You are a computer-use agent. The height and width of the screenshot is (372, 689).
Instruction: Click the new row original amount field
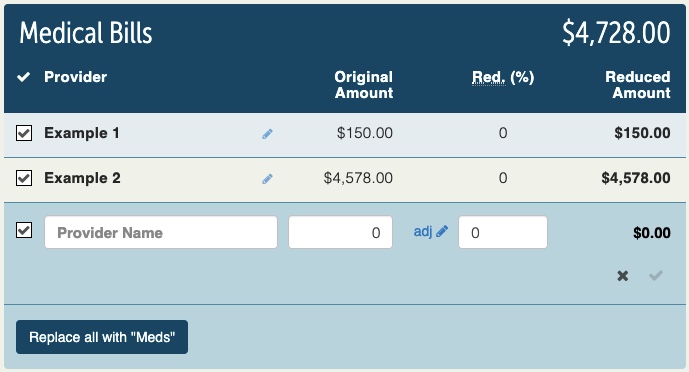tap(340, 232)
